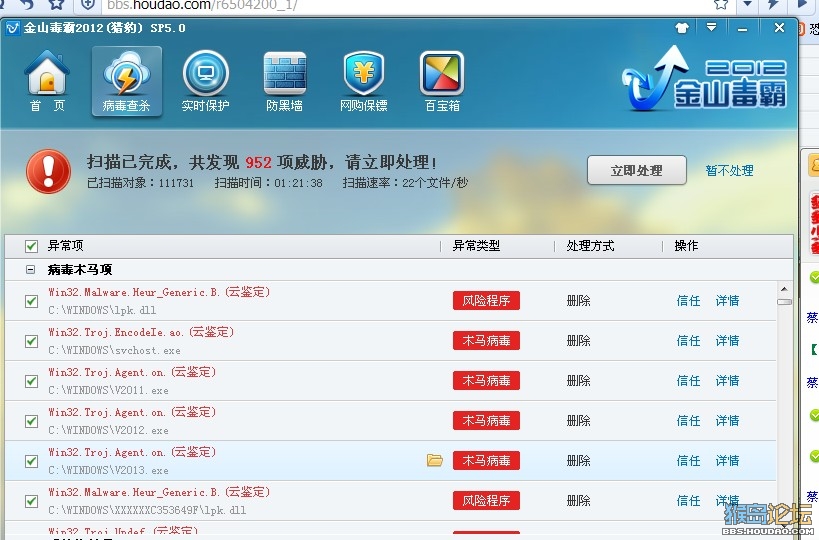The width and height of the screenshot is (819, 540).
Task: Click the threat list scrollbar thumb
Action: pyautogui.click(x=784, y=302)
